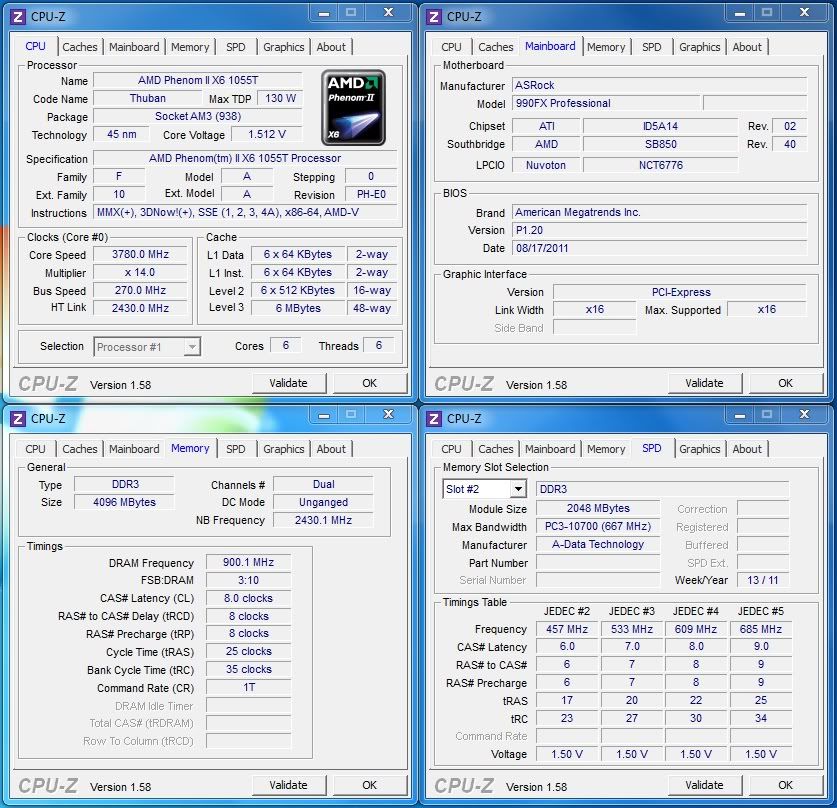Select Memory tab in the Mainboard tab window

click(606, 47)
